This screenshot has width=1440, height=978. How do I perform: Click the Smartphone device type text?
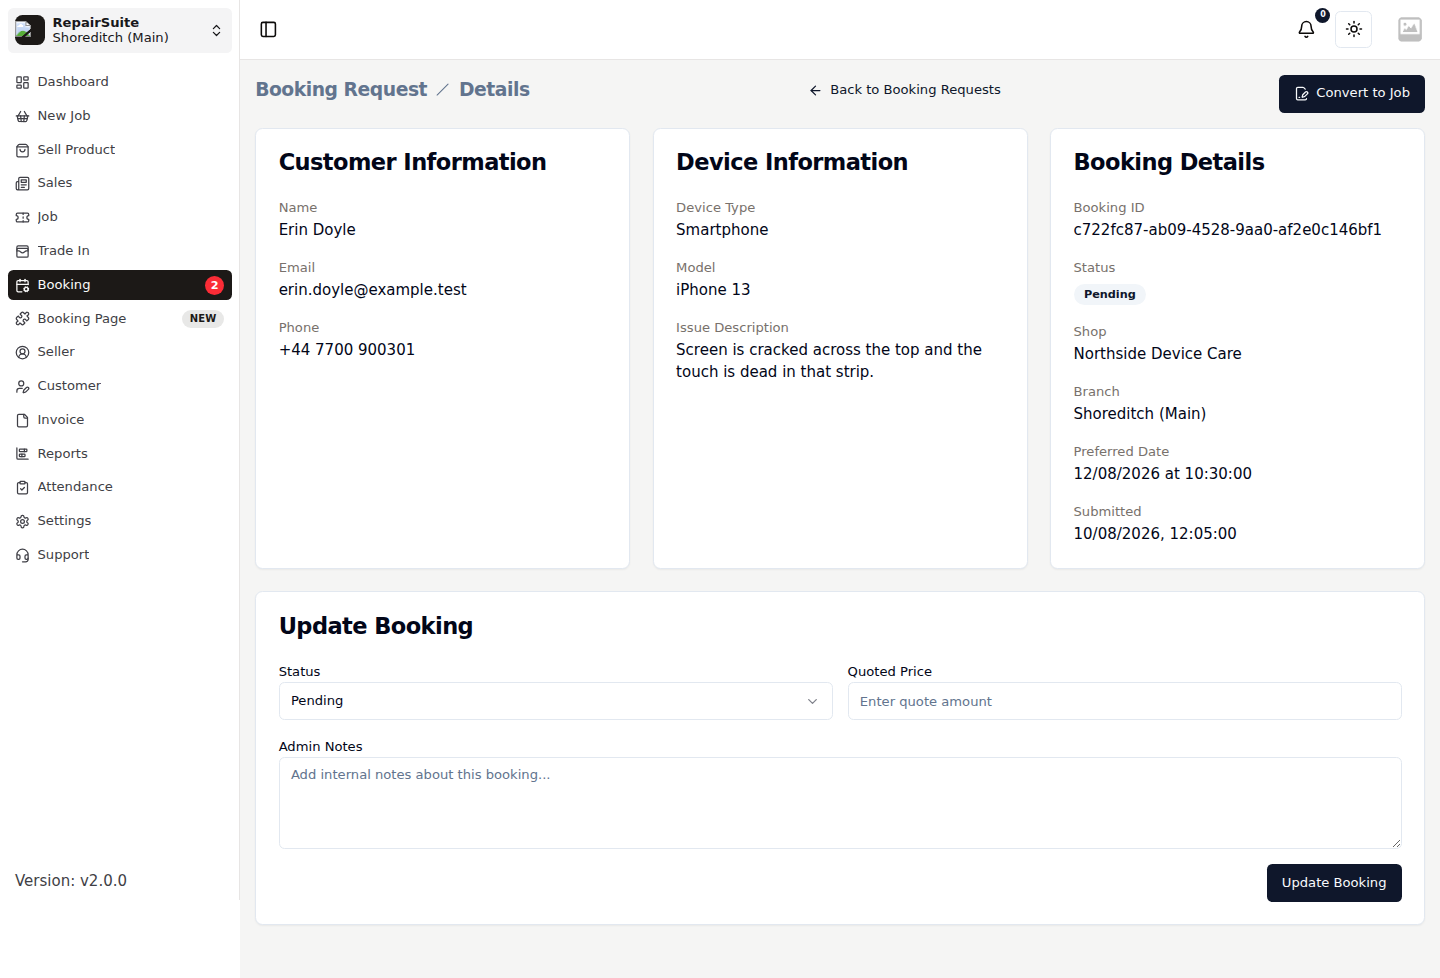(722, 230)
